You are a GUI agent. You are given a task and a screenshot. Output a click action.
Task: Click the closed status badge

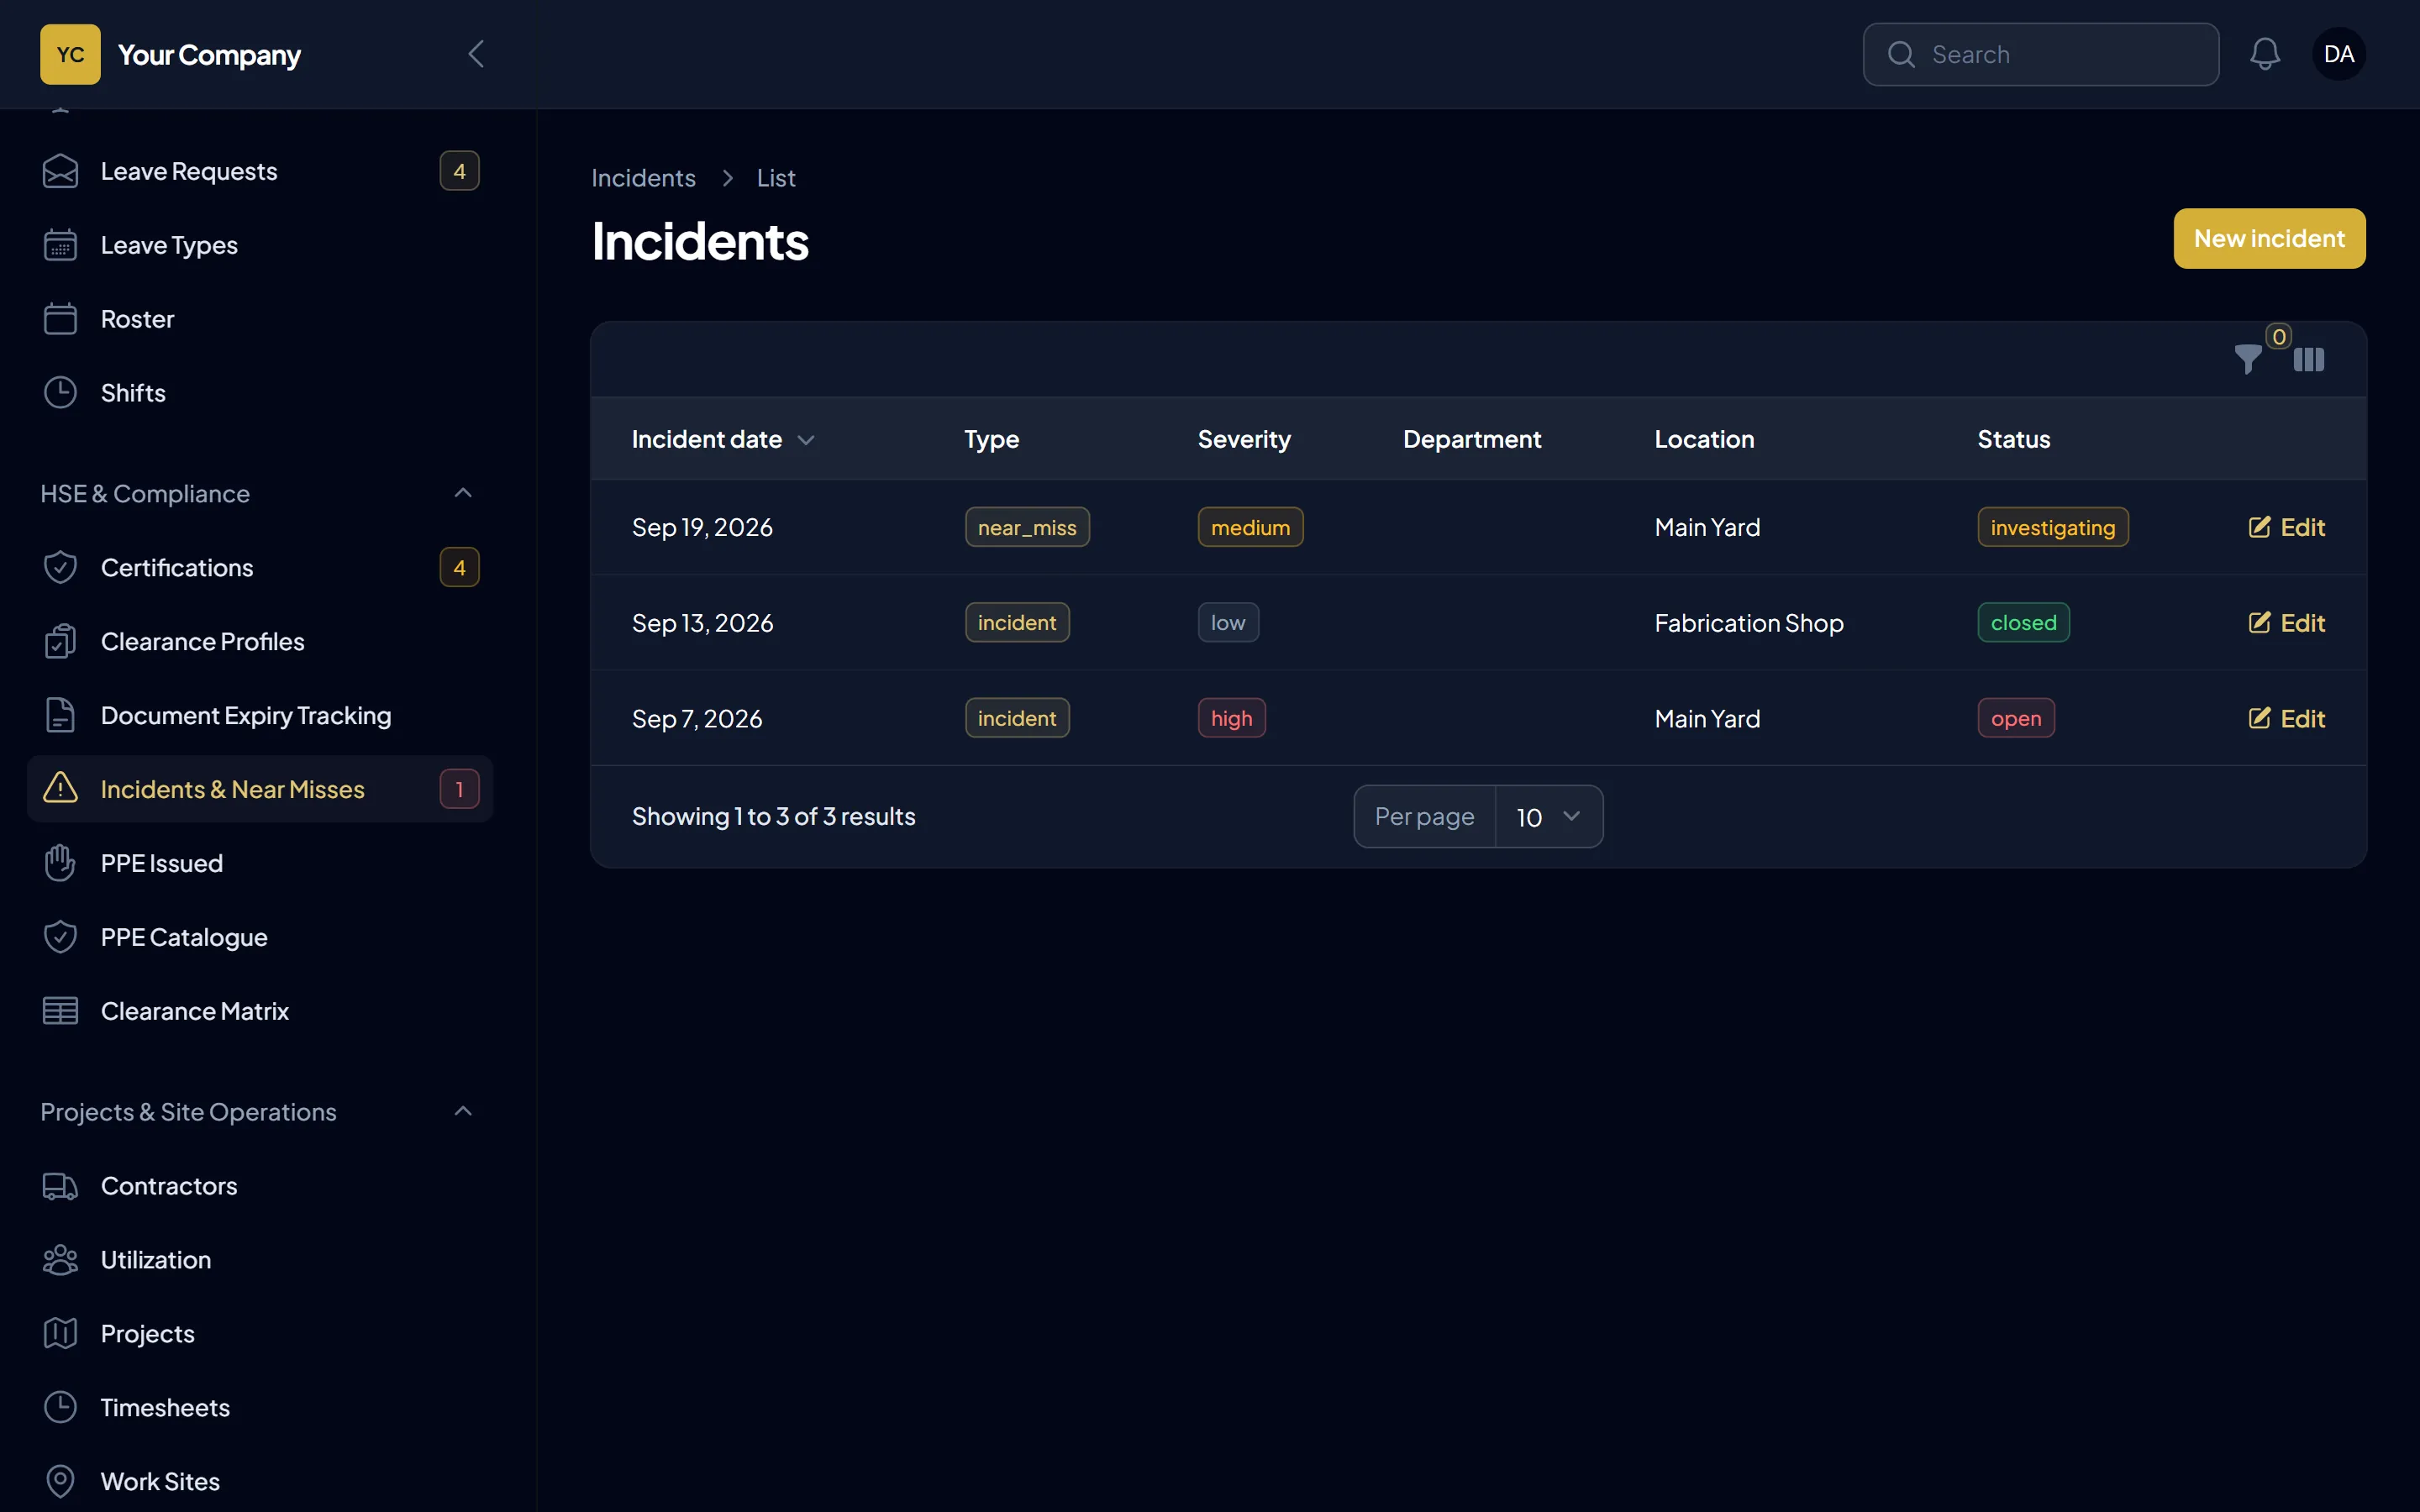(x=2023, y=622)
